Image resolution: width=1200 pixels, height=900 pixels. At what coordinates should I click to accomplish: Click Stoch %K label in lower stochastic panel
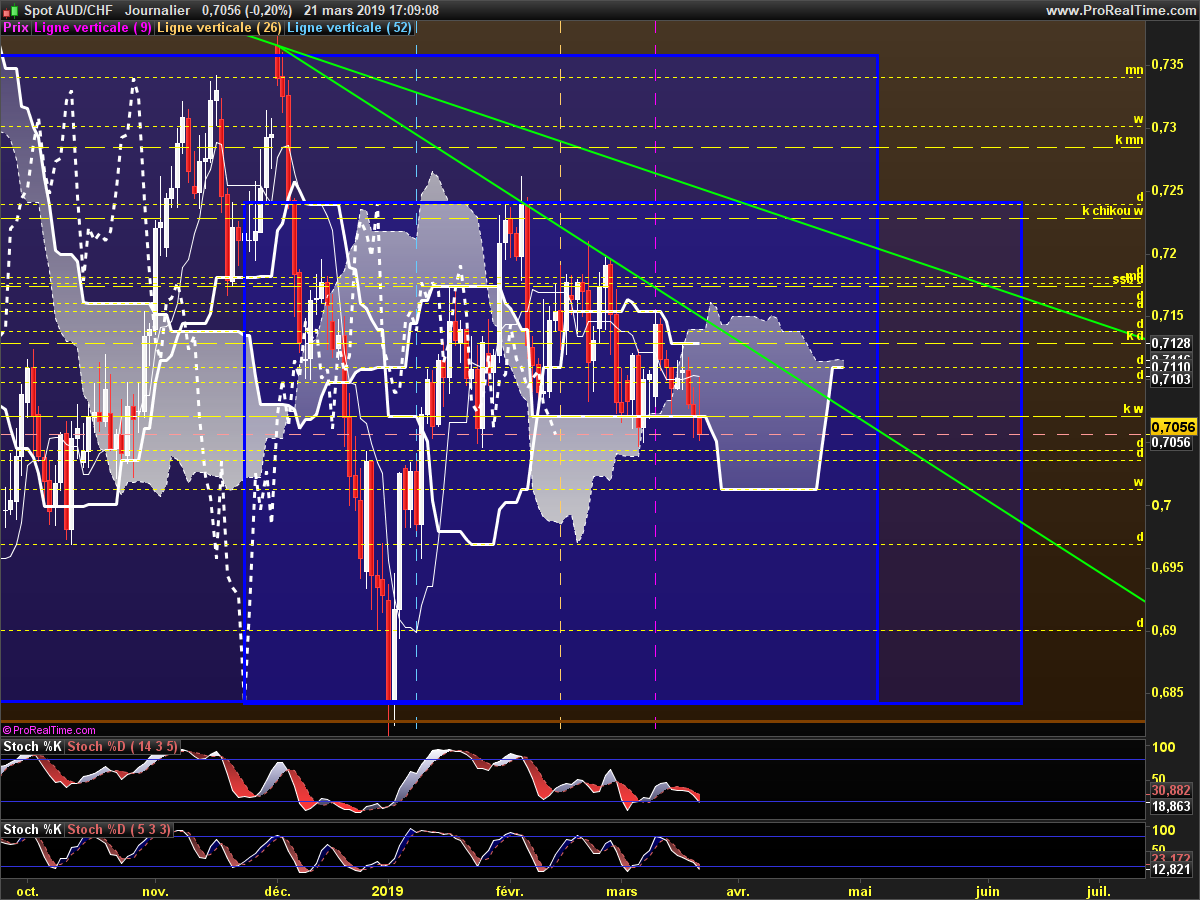[34, 830]
